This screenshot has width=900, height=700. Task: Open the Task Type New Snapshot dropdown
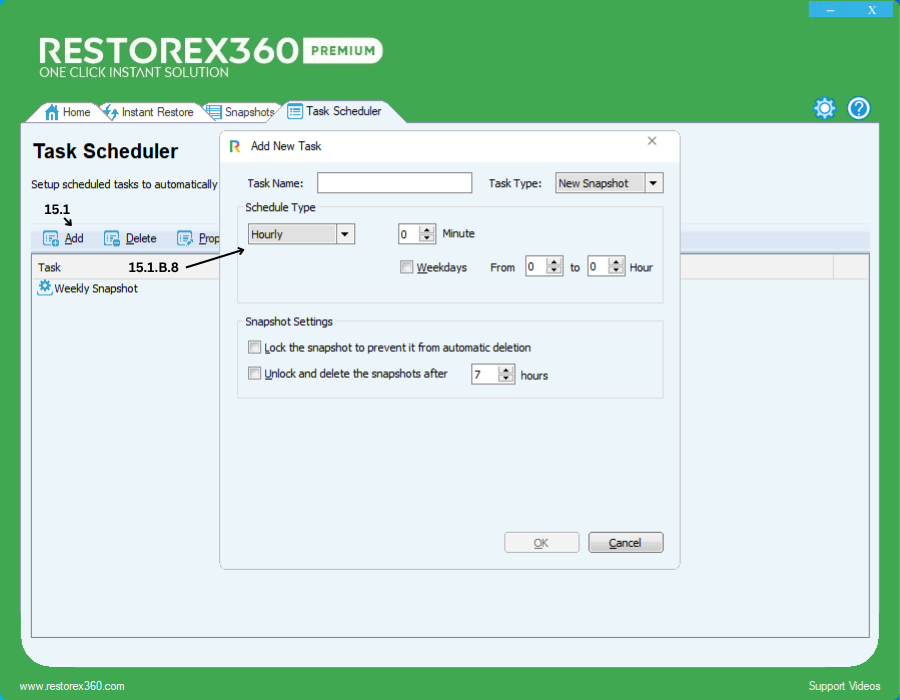(x=653, y=183)
